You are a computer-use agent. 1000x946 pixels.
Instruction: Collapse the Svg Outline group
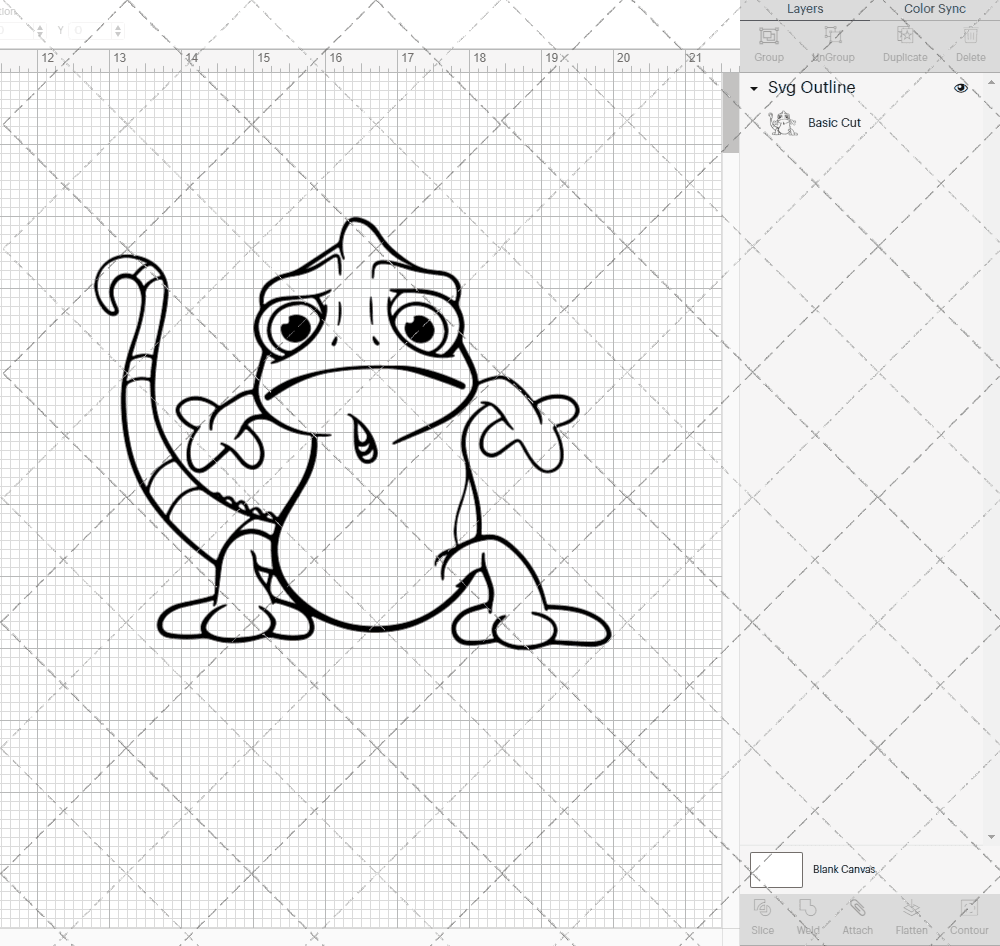754,88
